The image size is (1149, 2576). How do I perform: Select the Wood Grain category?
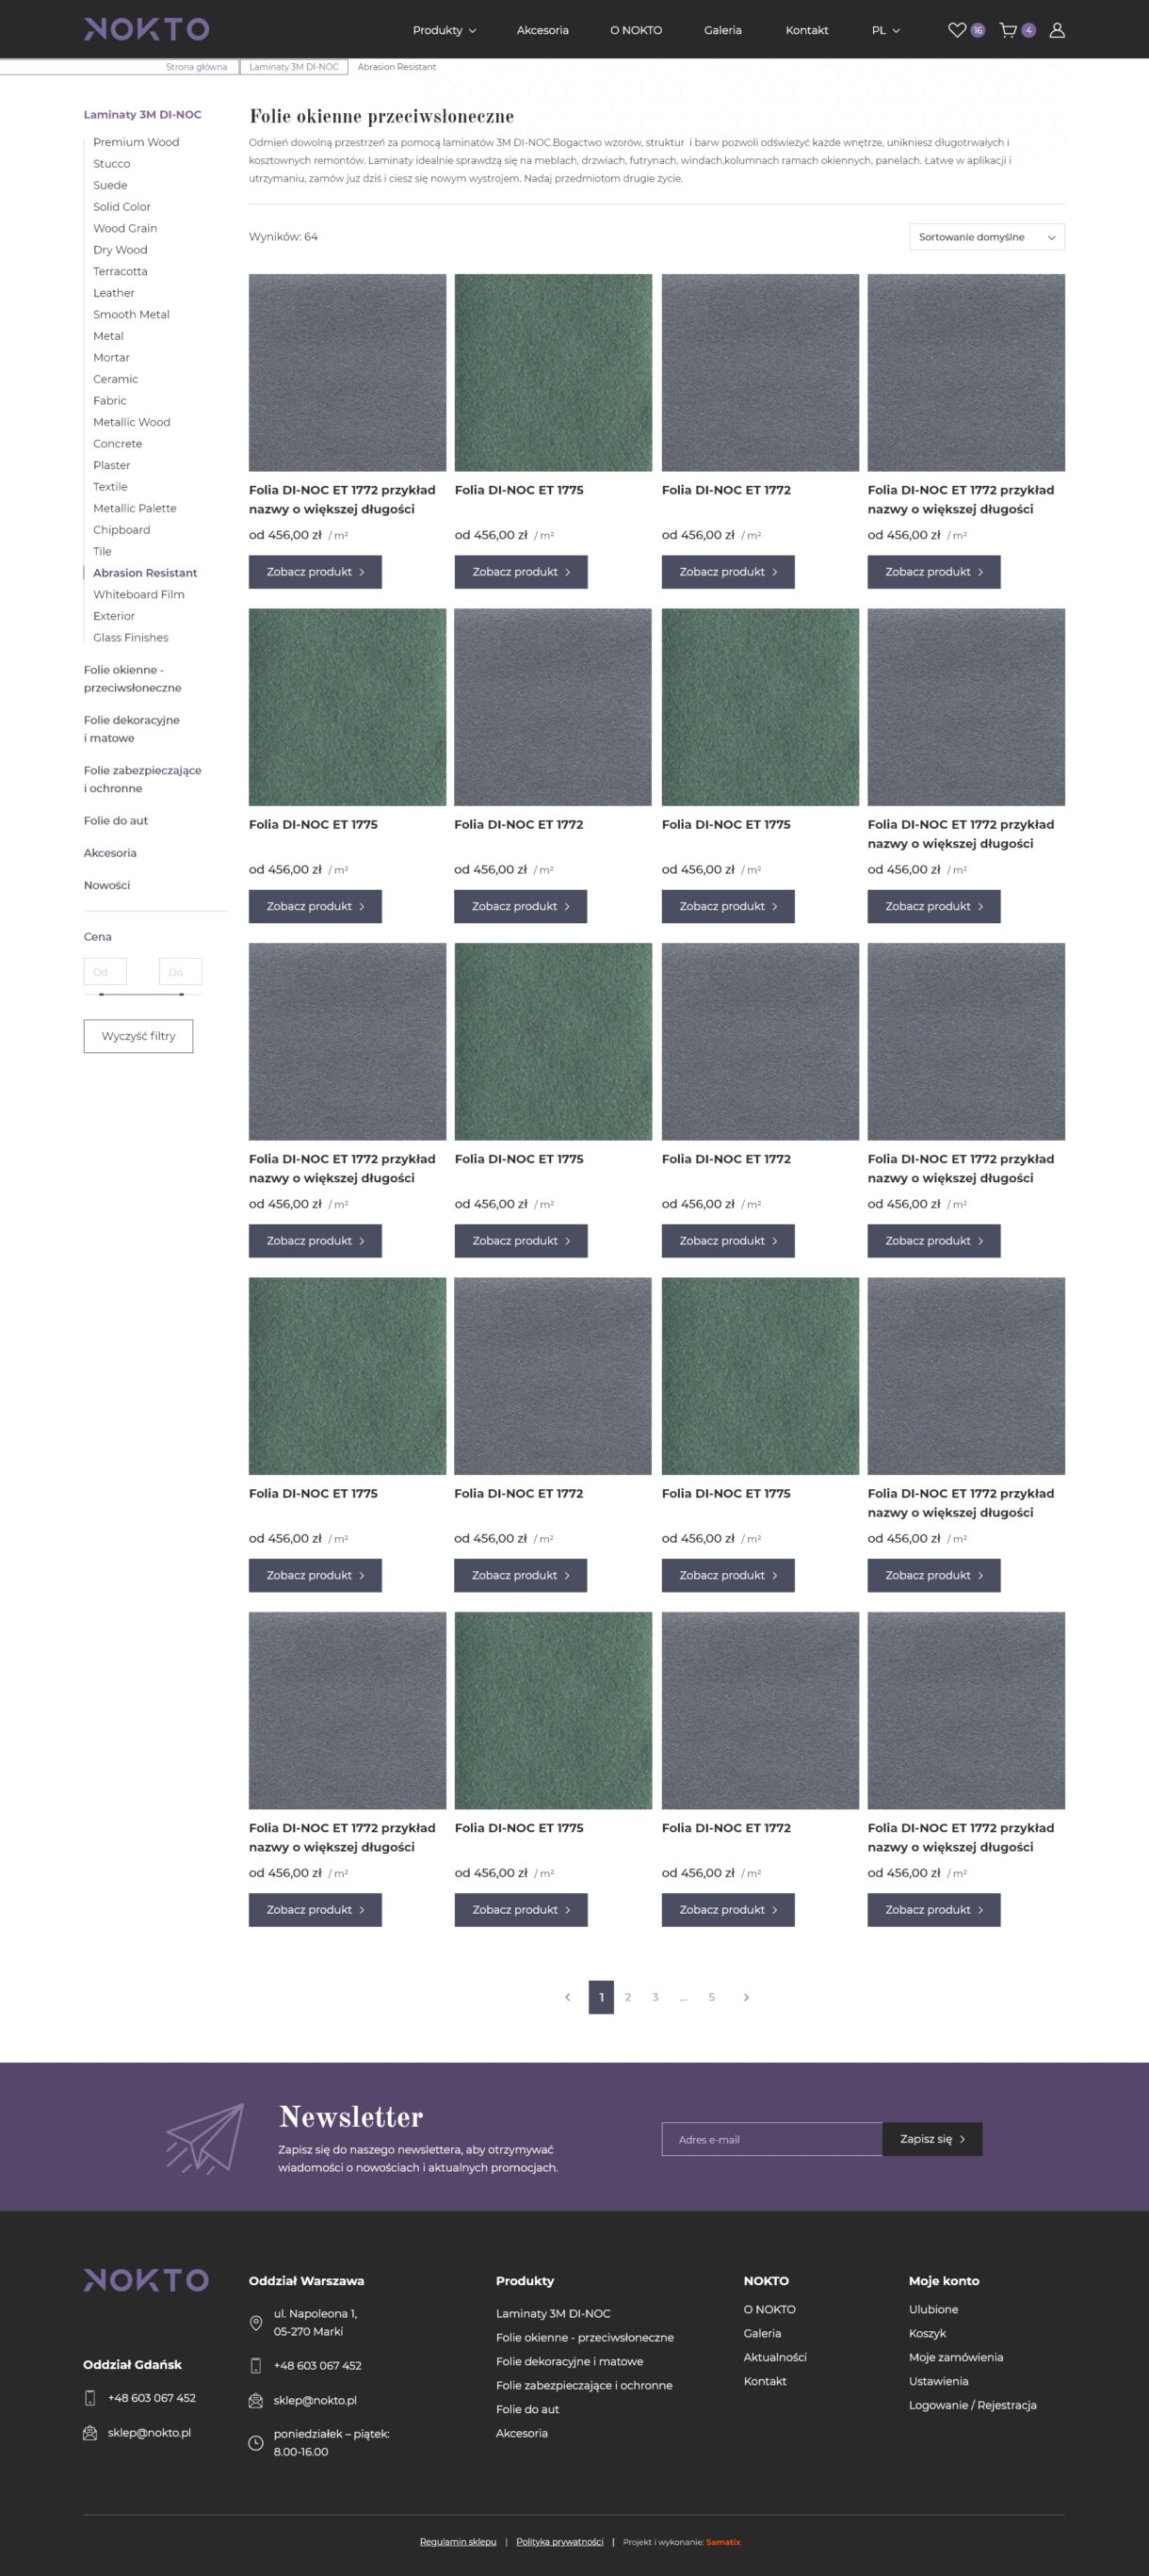click(125, 228)
